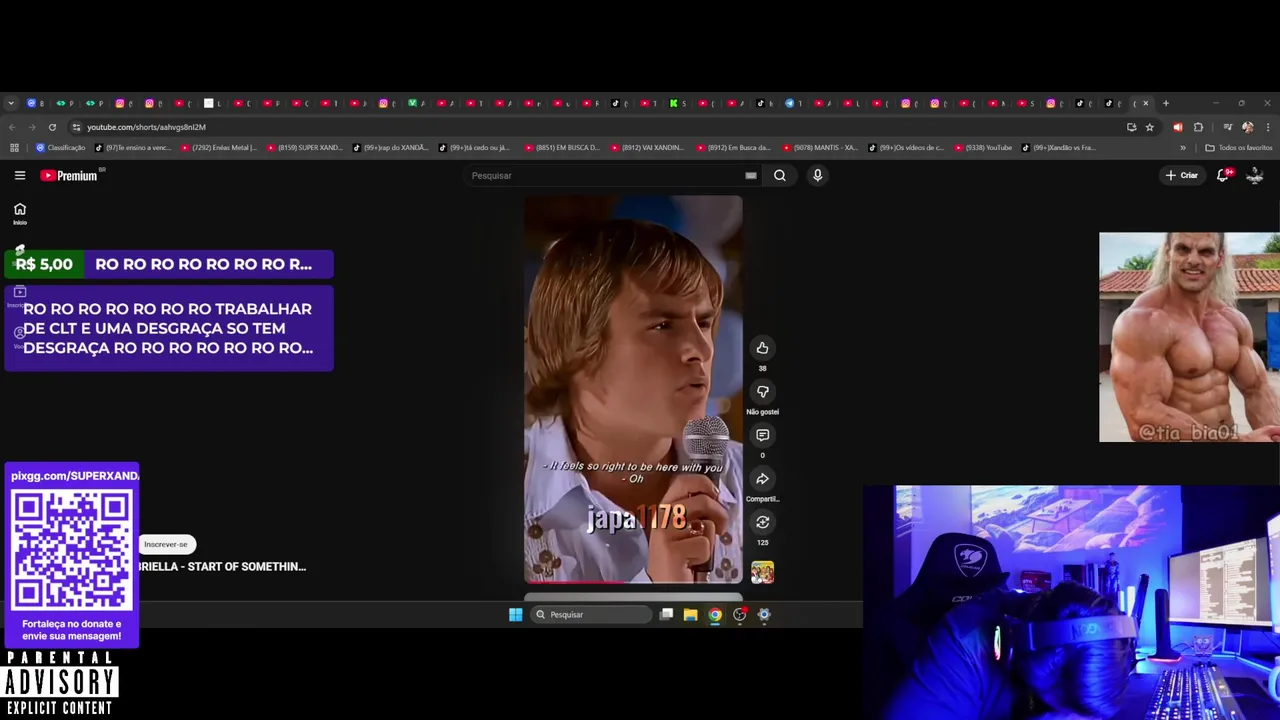1280x720 pixels.
Task: Dislike the Short via Não gostei
Action: [x=762, y=392]
